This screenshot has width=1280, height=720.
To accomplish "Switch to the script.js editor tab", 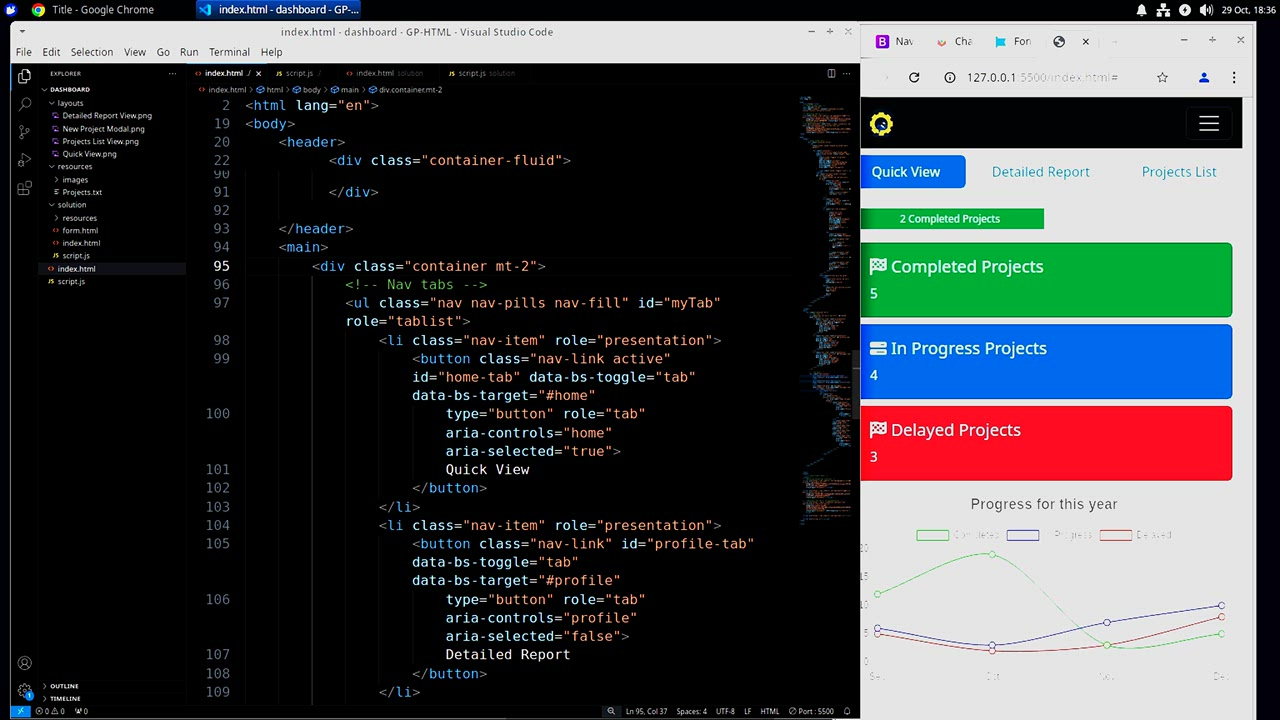I will 299,73.
